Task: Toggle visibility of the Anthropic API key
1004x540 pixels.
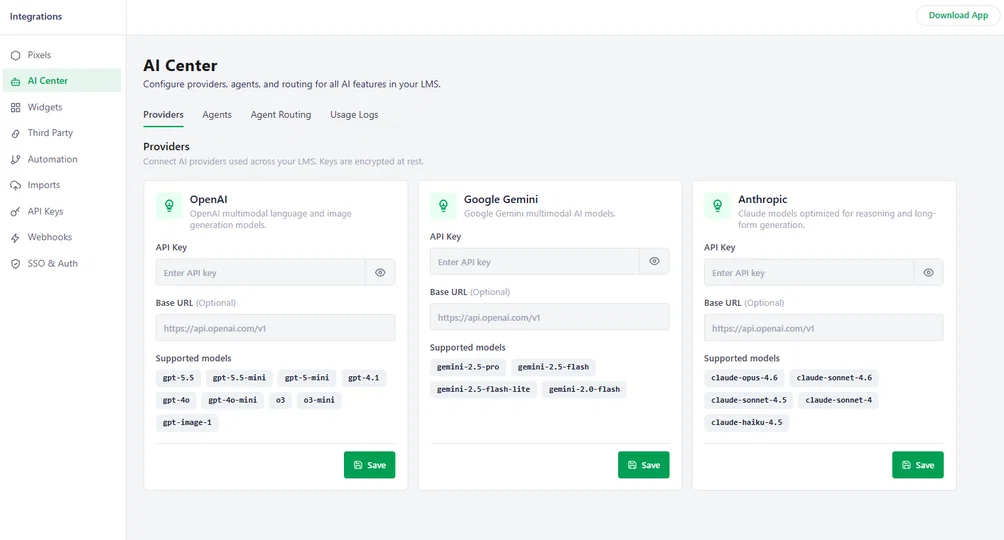Action: tap(928, 273)
